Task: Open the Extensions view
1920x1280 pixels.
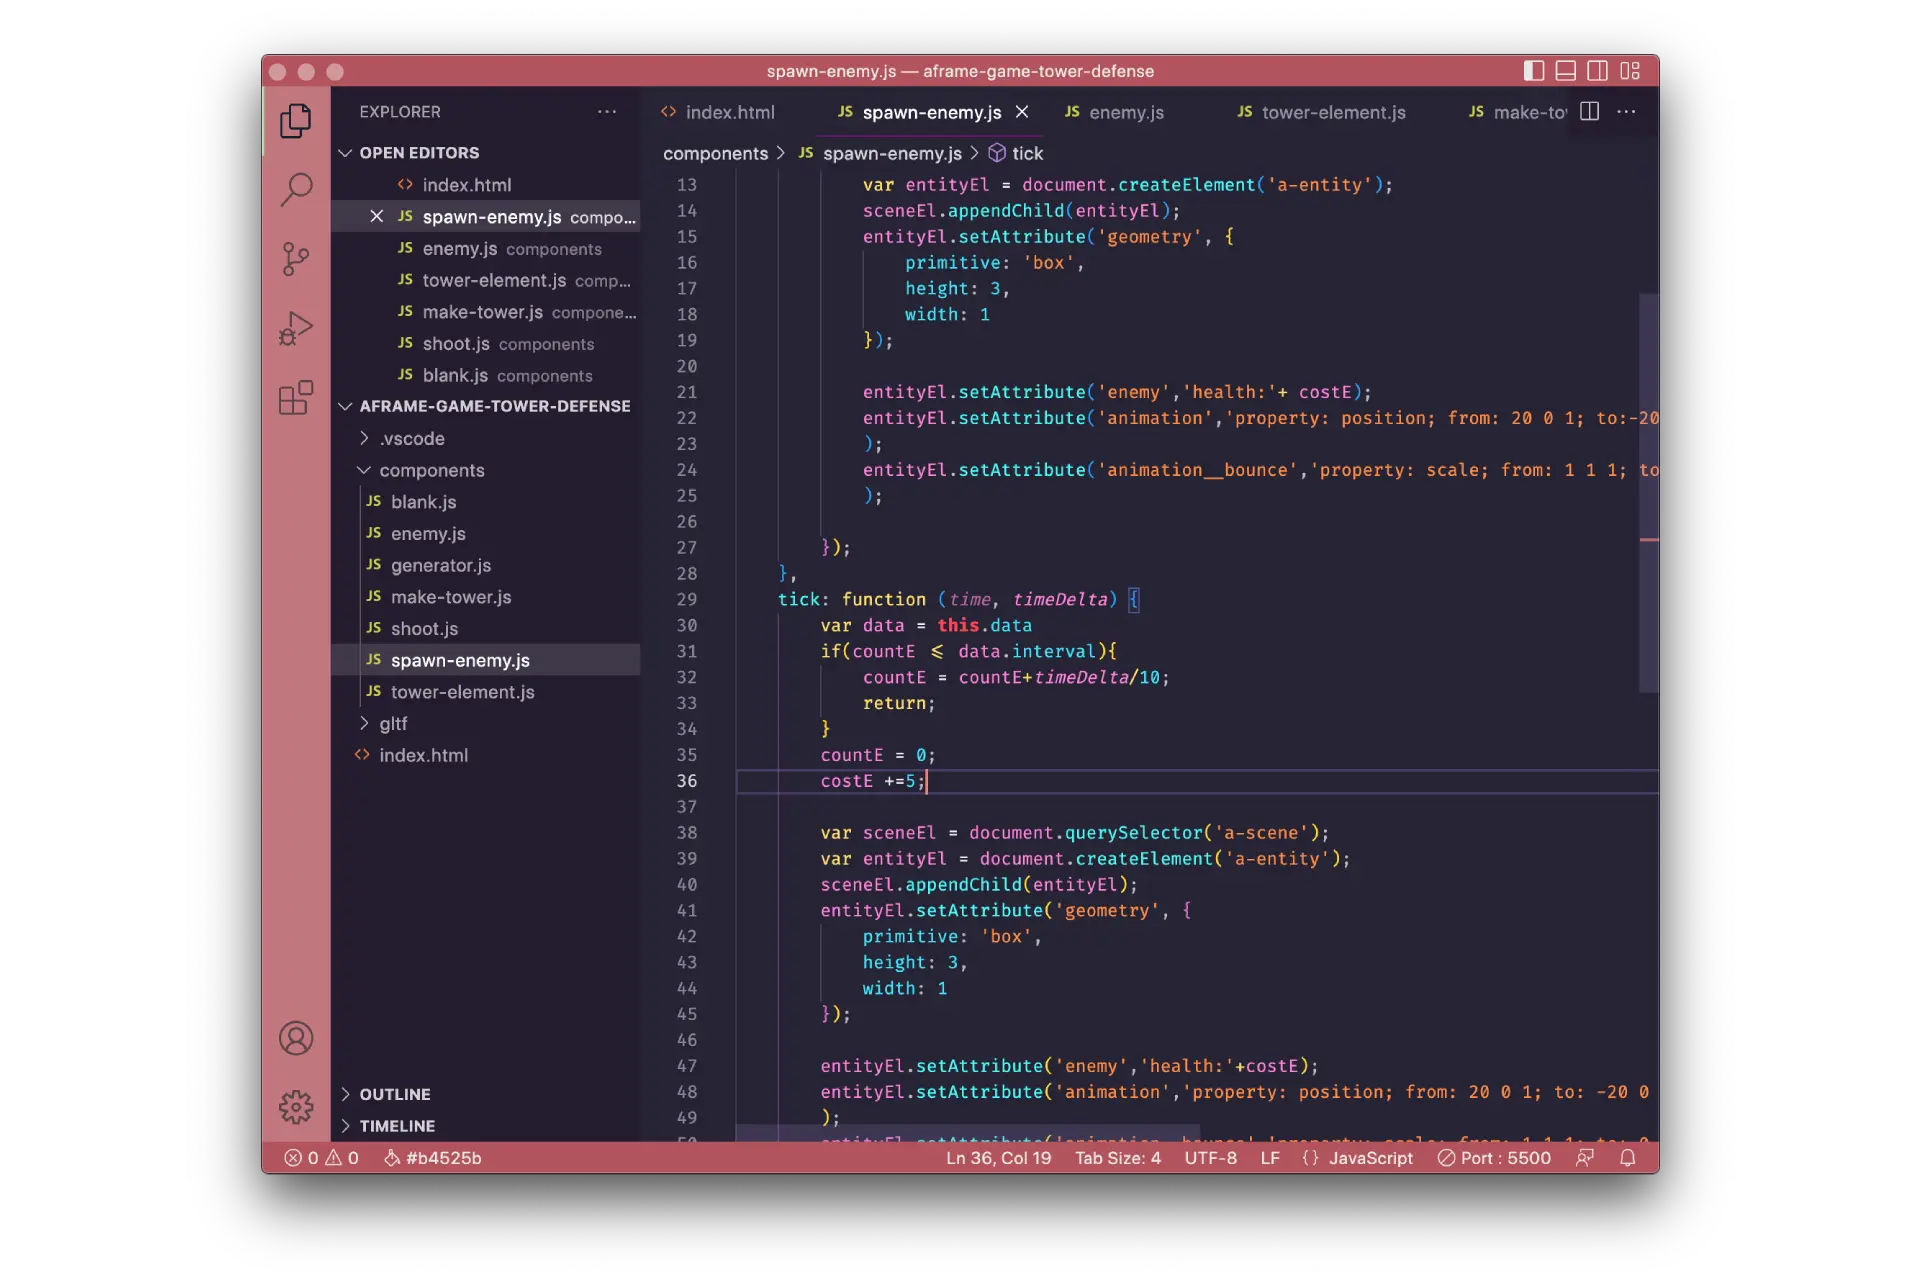Action: tap(295, 397)
